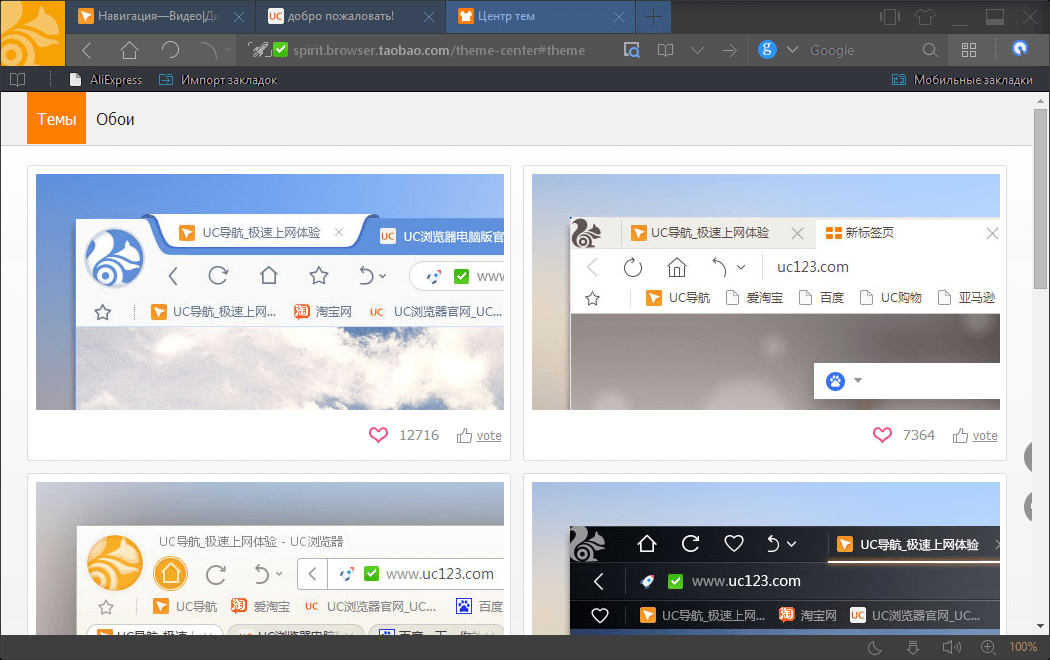Open the skin t-shirt icon
The height and width of the screenshot is (660, 1050).
pyautogui.click(x=925, y=17)
